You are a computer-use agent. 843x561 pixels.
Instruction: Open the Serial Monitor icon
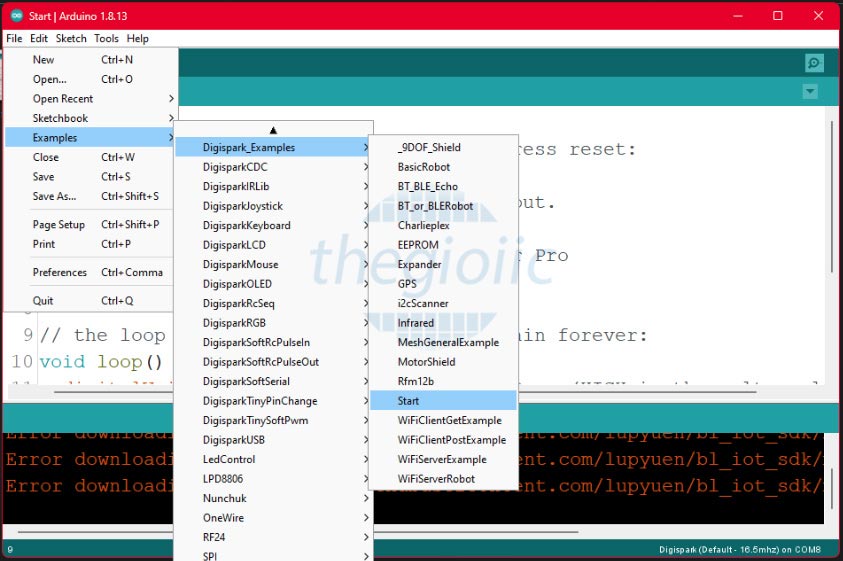815,63
